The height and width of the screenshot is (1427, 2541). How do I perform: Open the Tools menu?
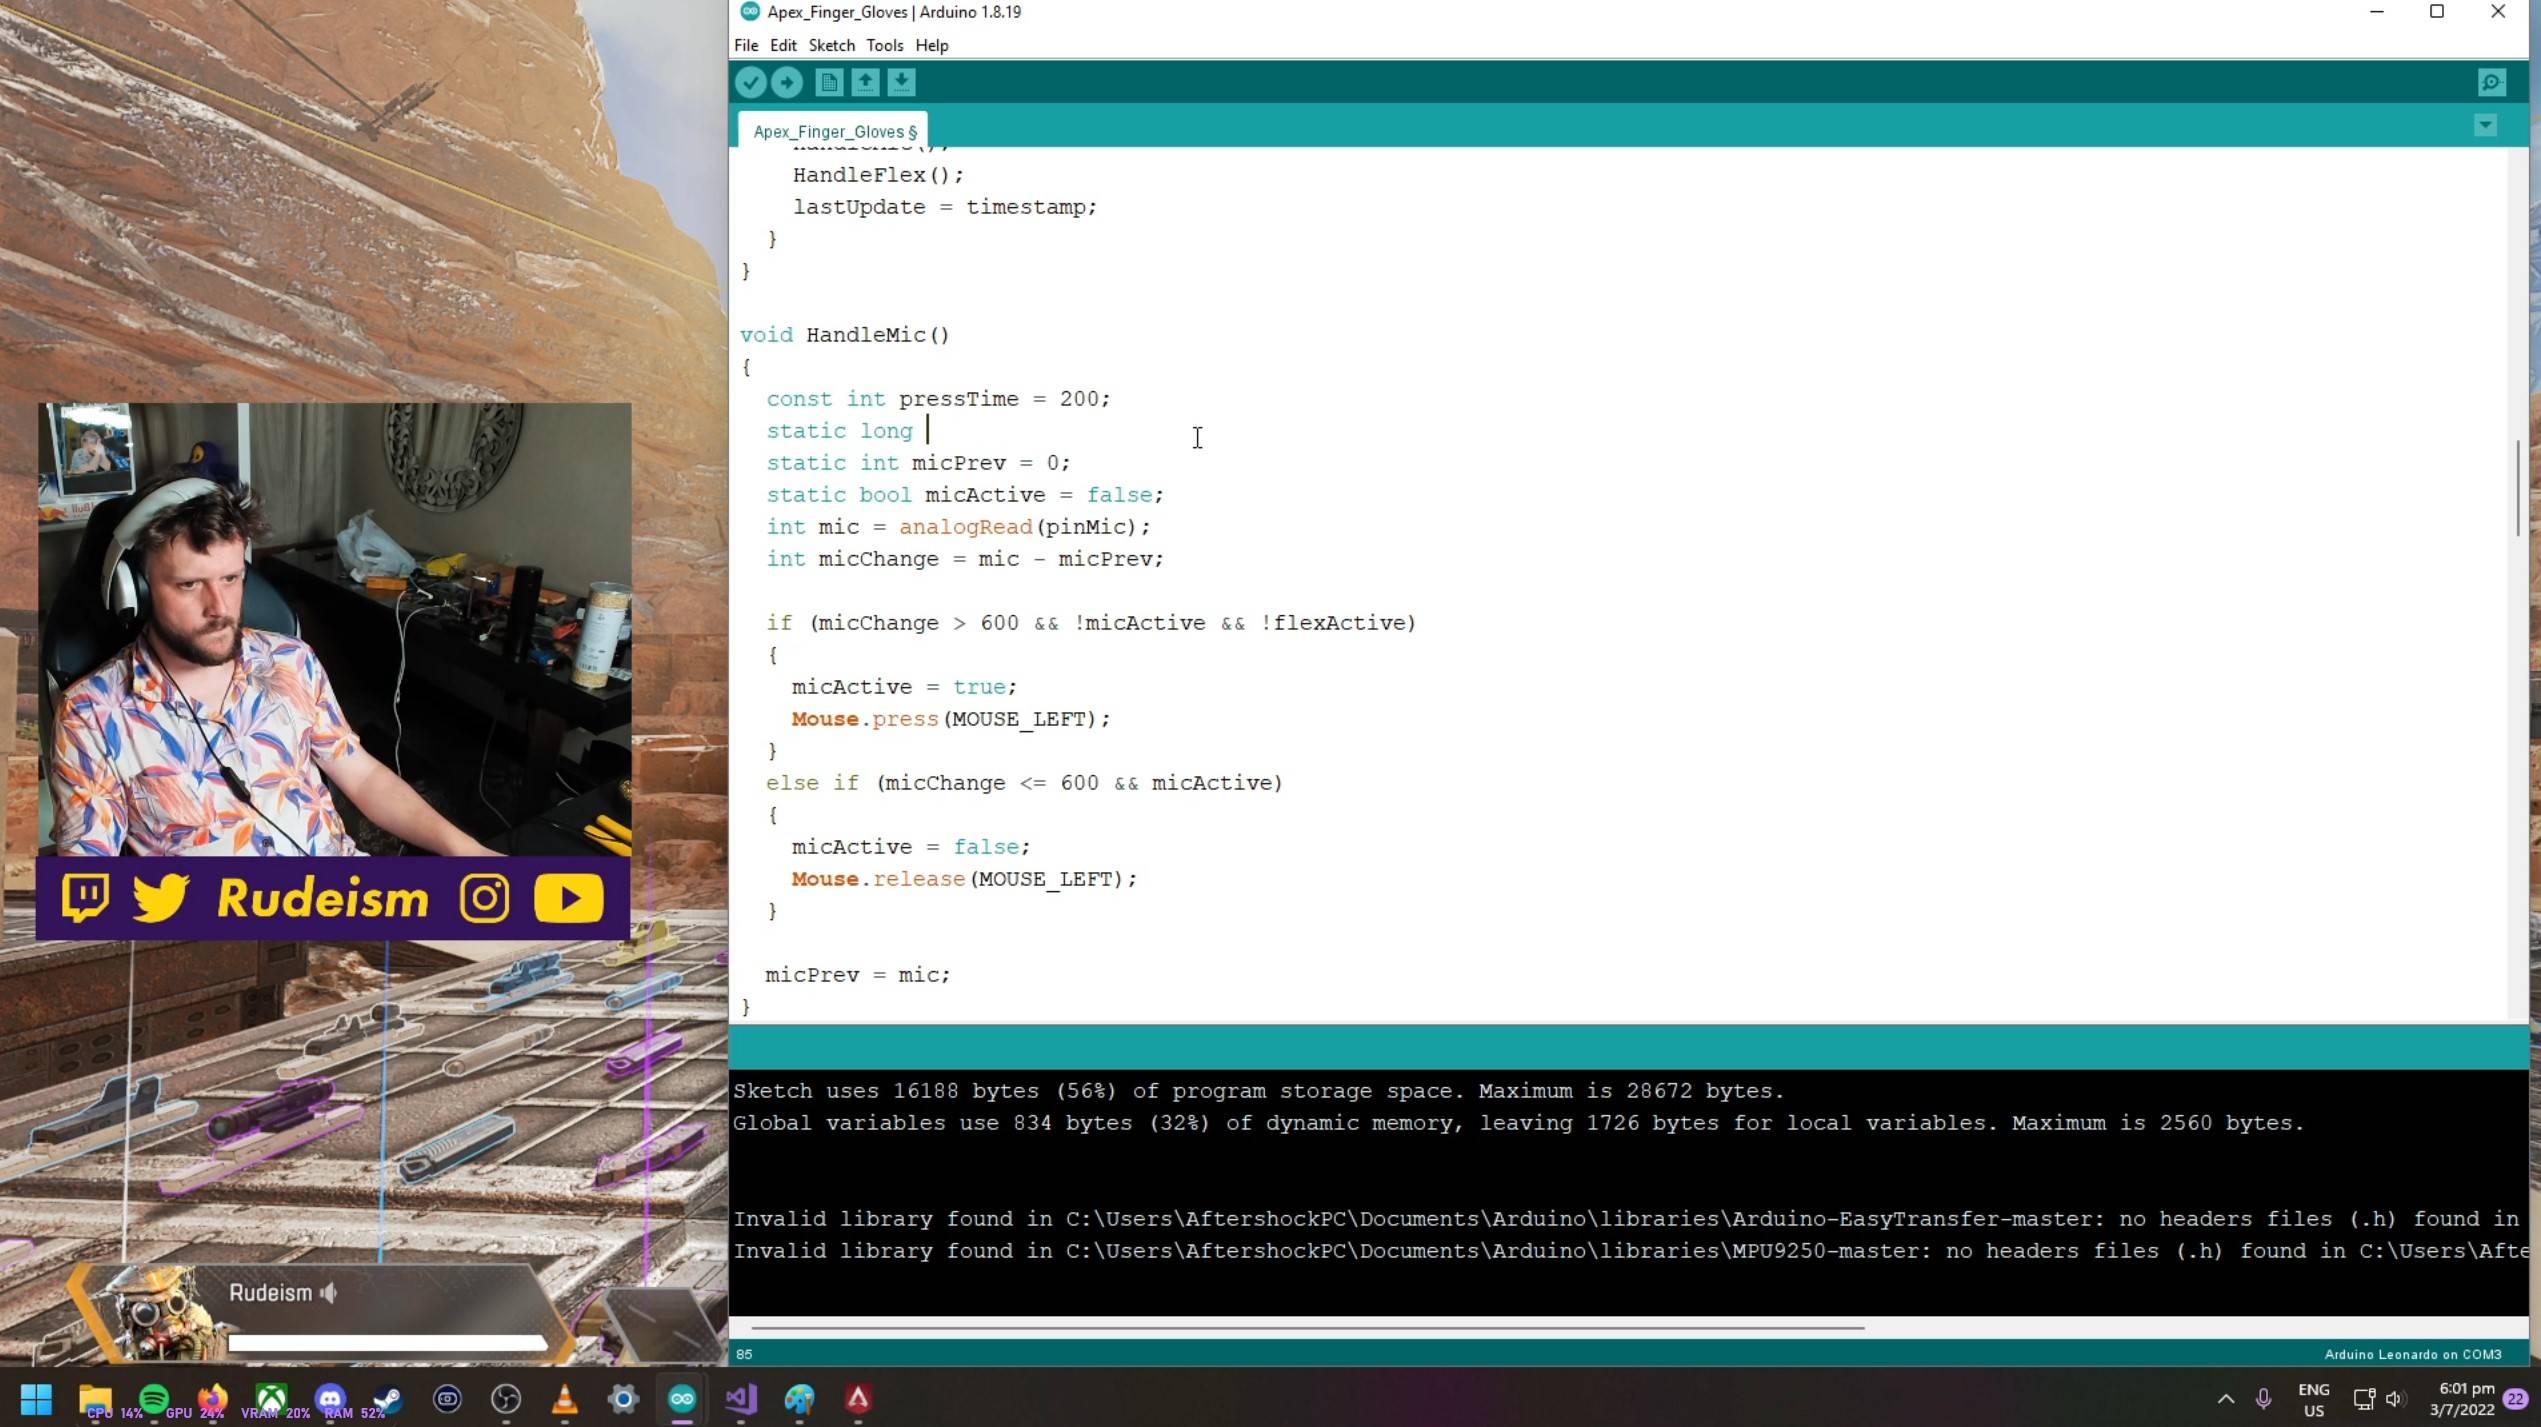884,45
